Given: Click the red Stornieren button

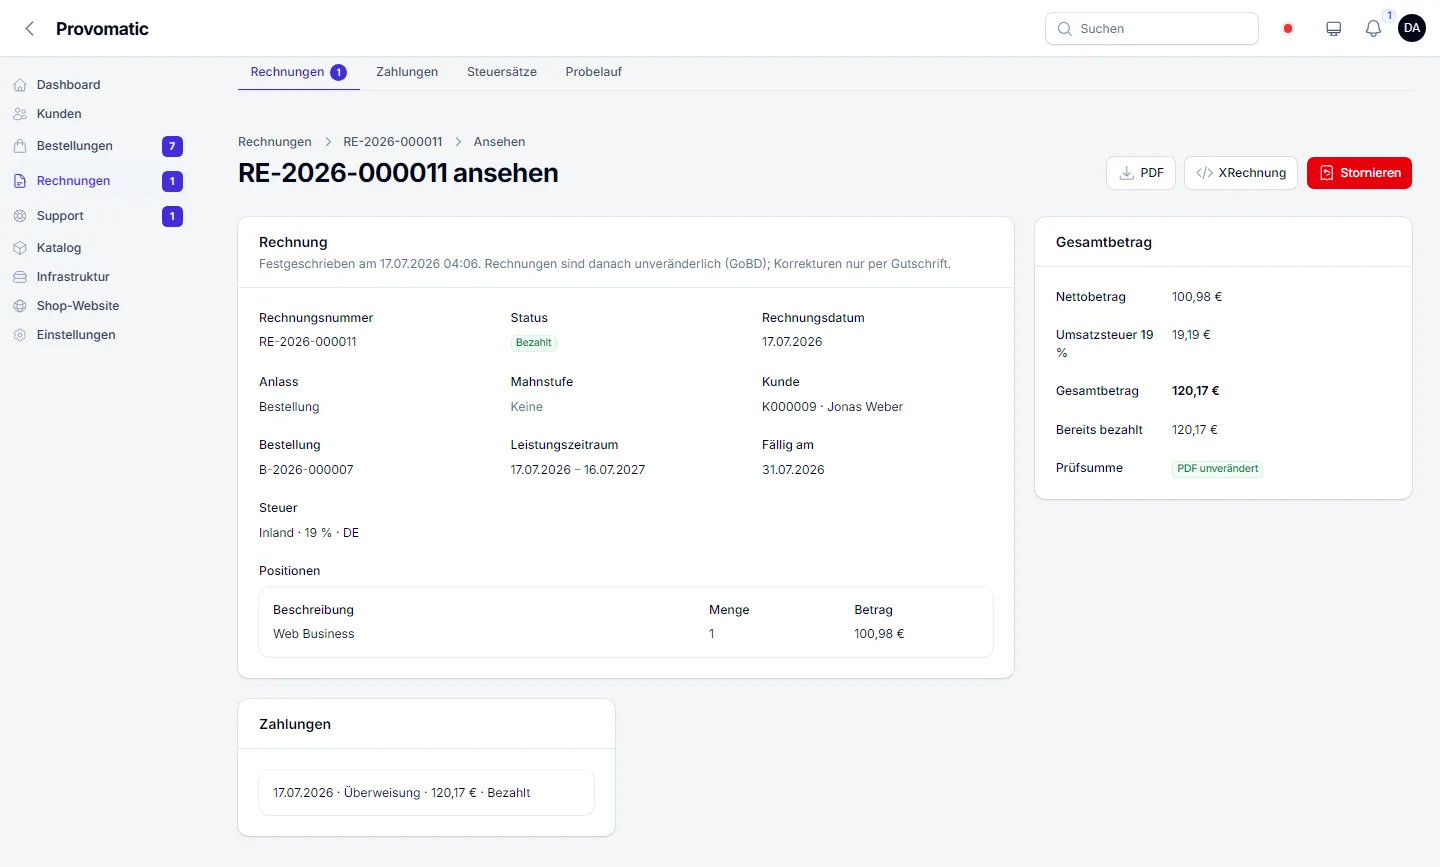Looking at the screenshot, I should pos(1359,173).
